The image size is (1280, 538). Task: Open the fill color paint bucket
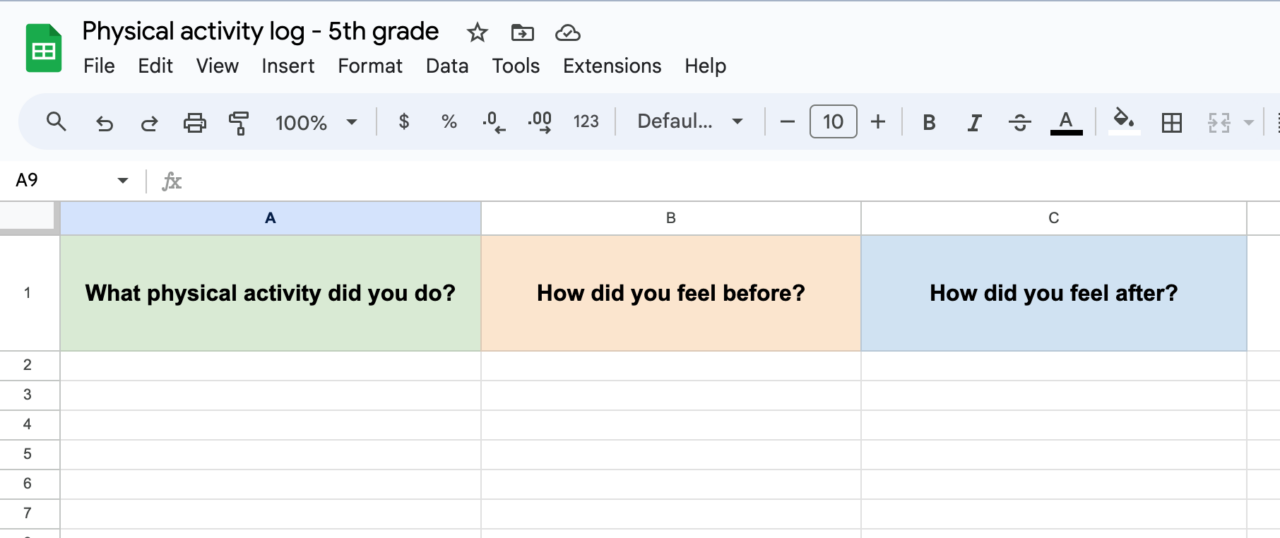click(1124, 122)
